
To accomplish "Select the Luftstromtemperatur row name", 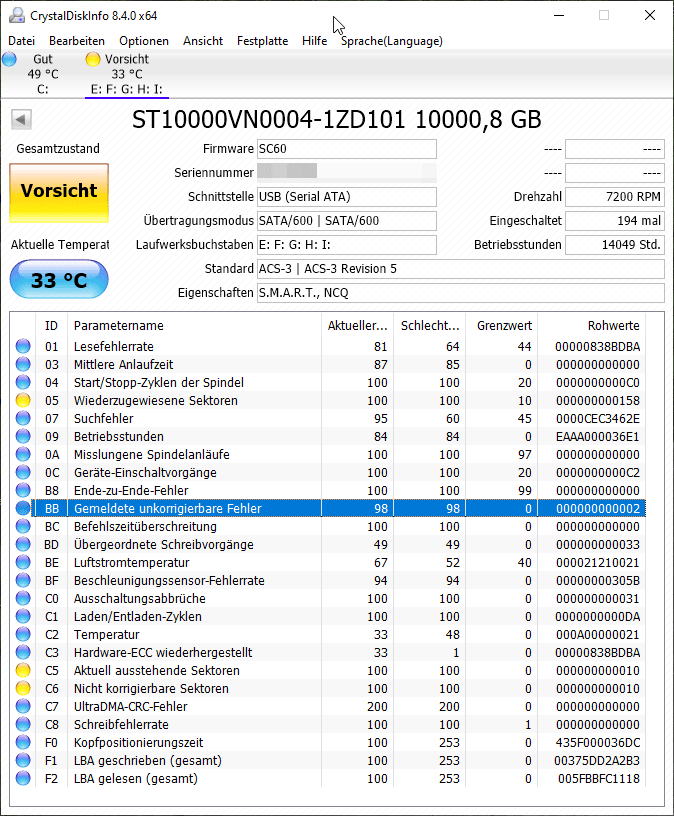I will click(x=132, y=562).
